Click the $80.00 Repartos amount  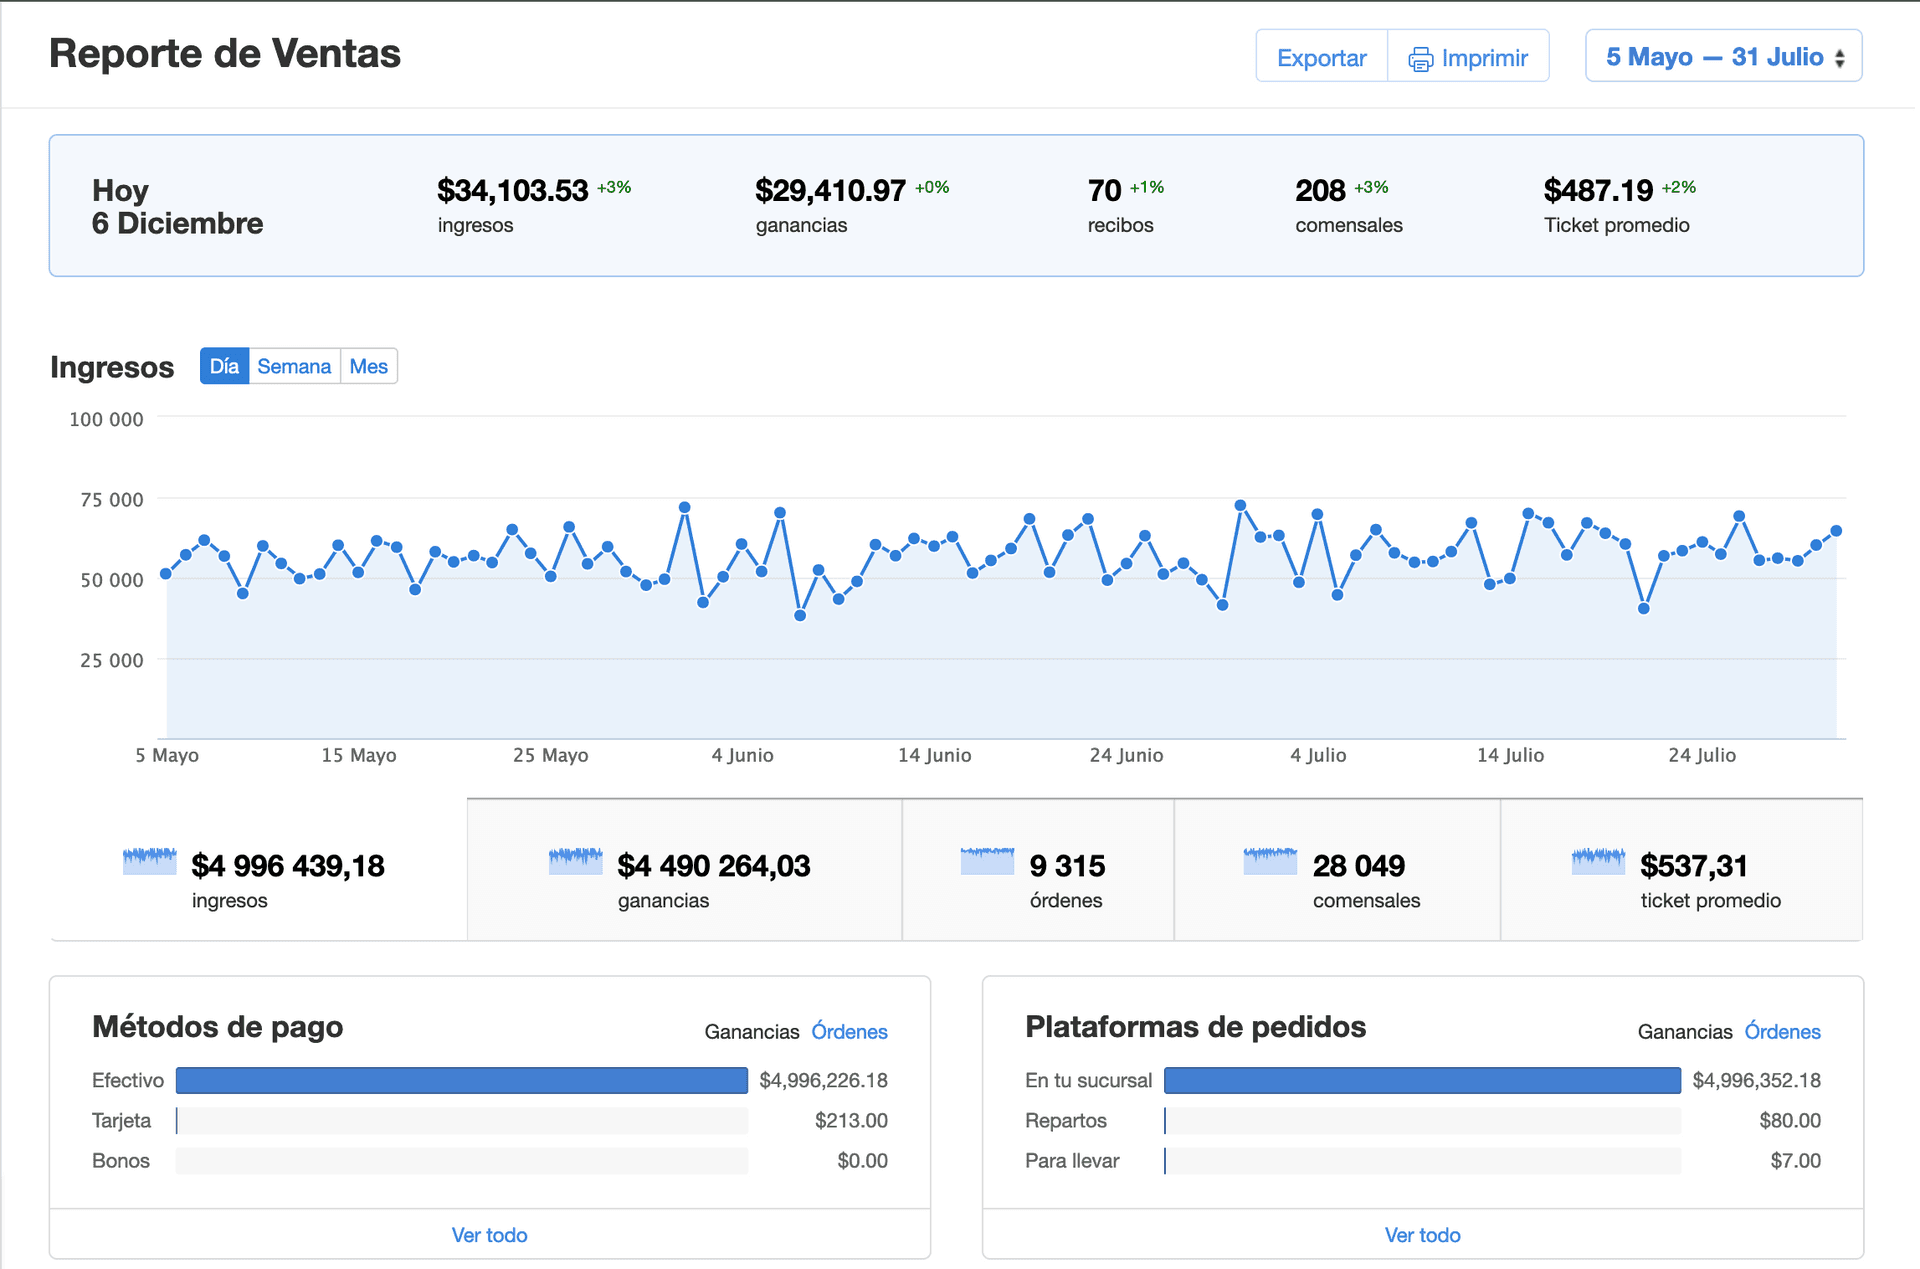click(1790, 1120)
